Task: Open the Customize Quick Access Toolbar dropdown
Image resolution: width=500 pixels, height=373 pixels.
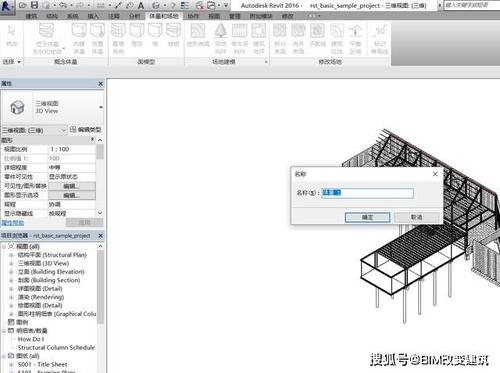Action: [x=226, y=5]
